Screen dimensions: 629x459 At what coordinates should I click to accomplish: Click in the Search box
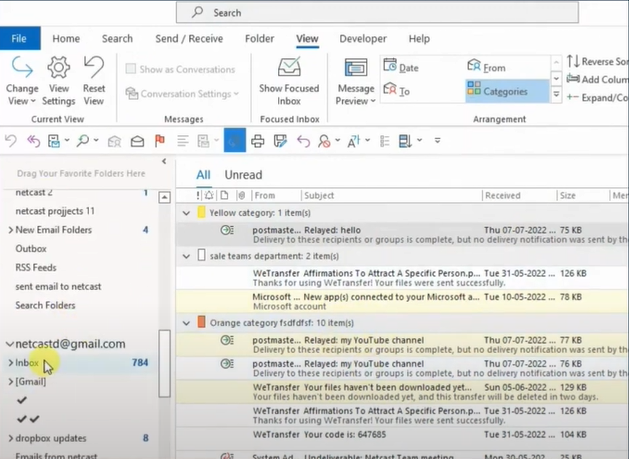(x=377, y=13)
